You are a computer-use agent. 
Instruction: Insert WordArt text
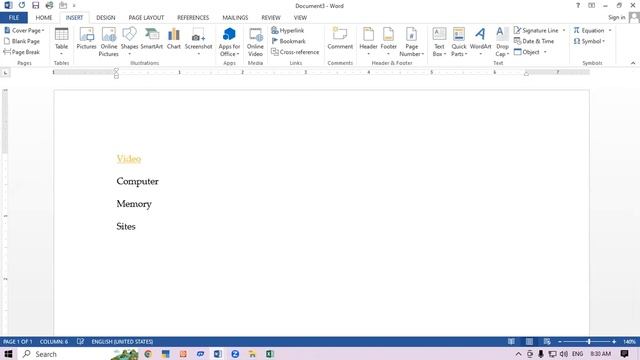(480, 42)
